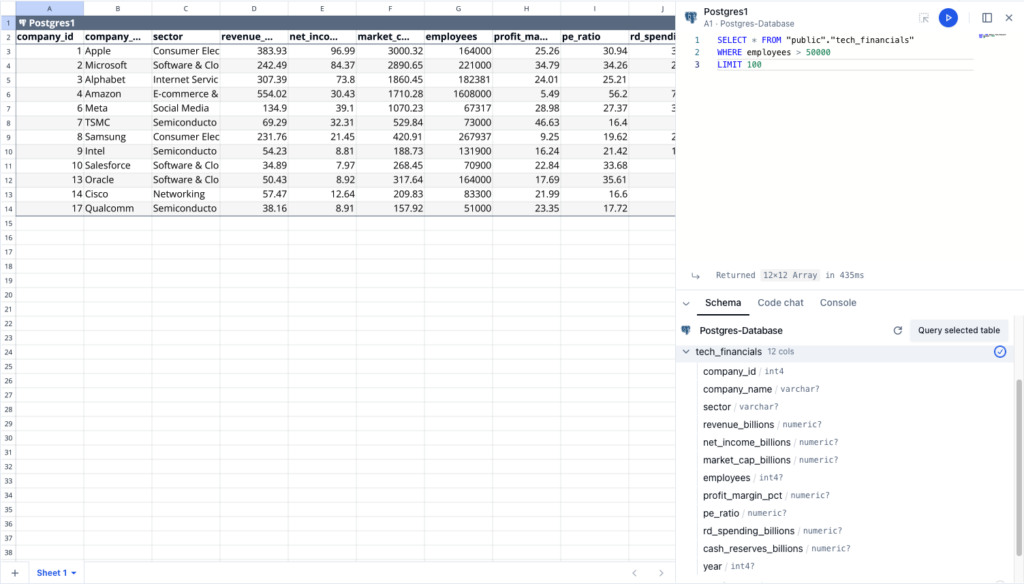
Task: Click the company_id int4 schema column
Action: pos(743,372)
